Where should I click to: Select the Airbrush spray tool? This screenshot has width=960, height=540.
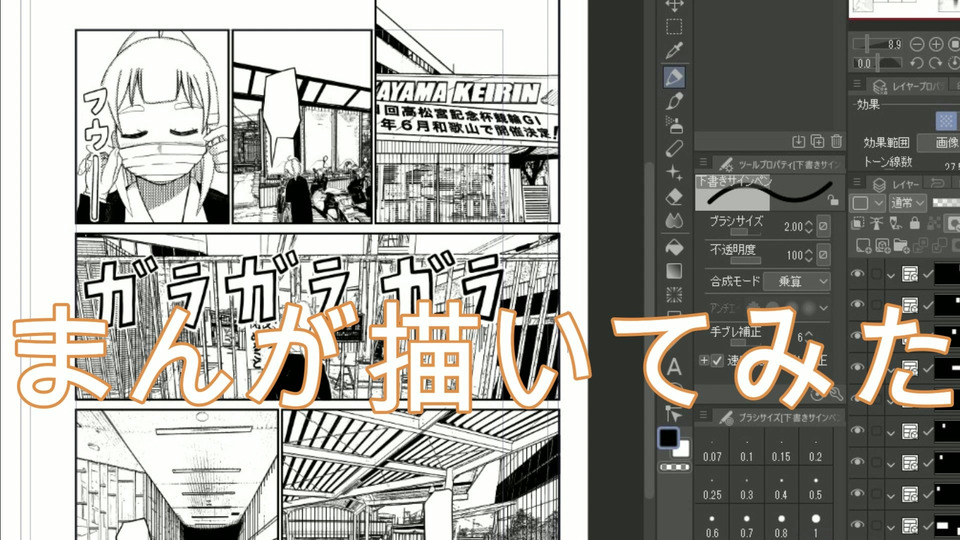(x=674, y=125)
